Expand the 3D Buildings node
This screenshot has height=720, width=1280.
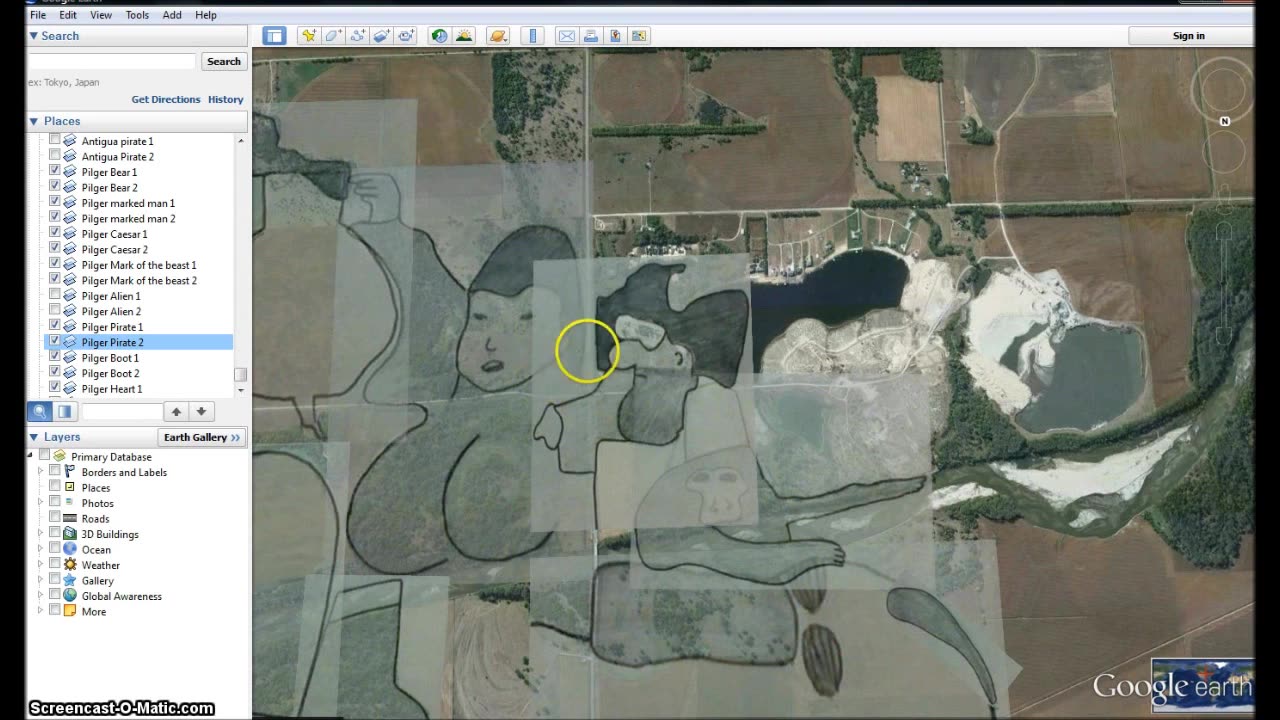pos(41,534)
